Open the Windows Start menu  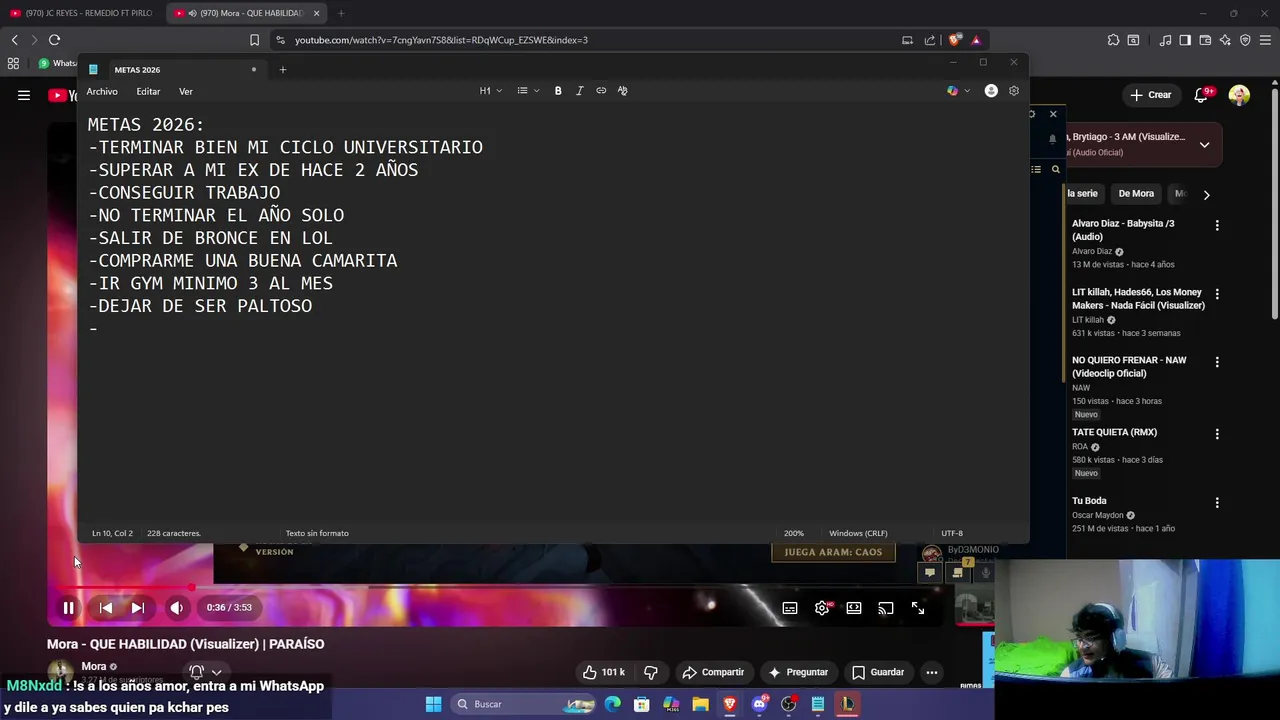[433, 704]
